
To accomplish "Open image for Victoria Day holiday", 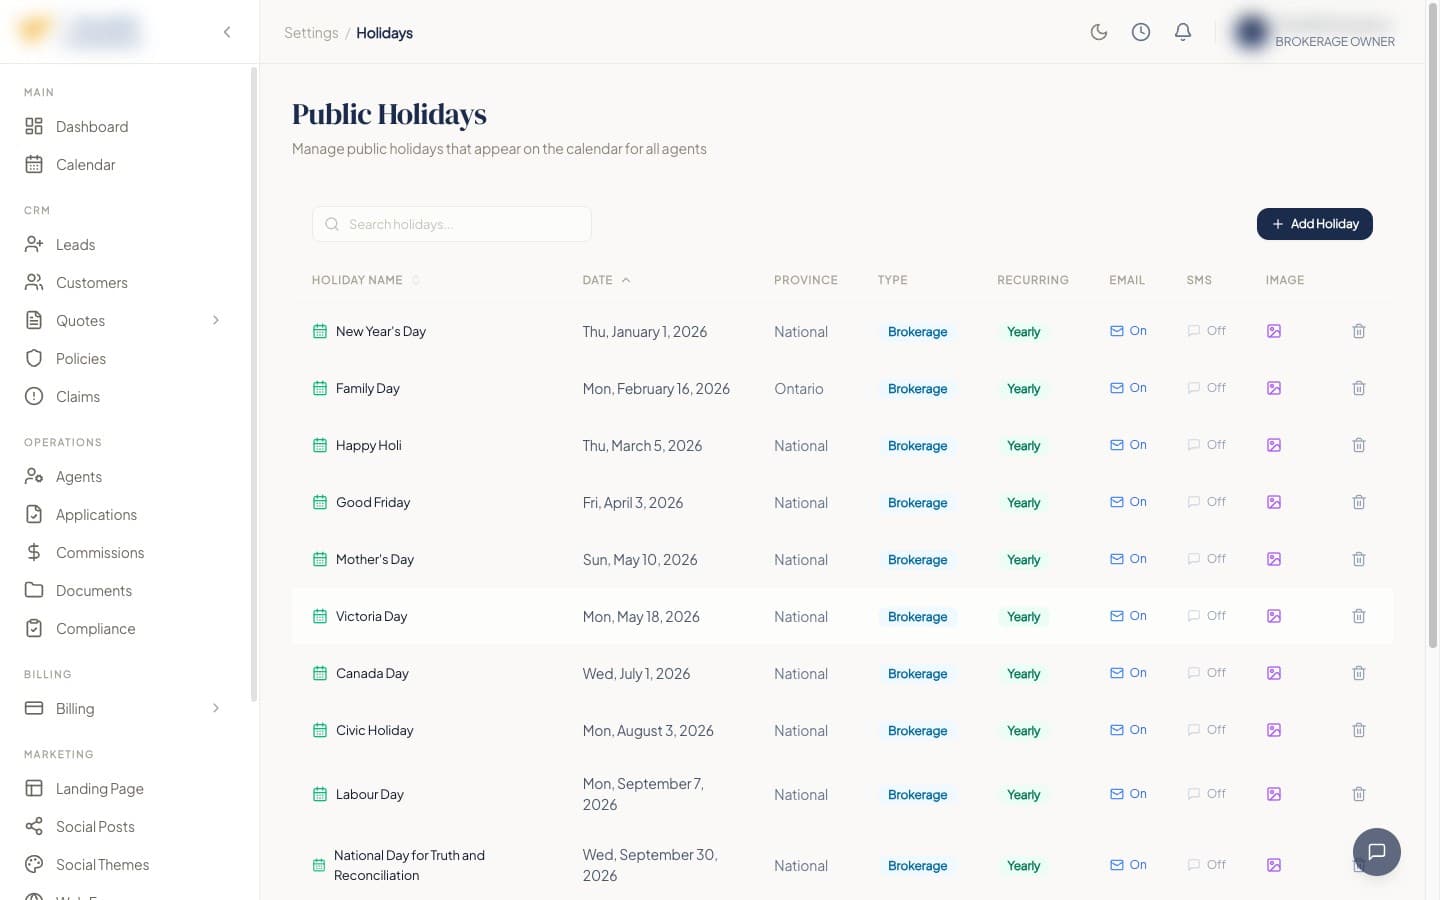I will [x=1274, y=616].
